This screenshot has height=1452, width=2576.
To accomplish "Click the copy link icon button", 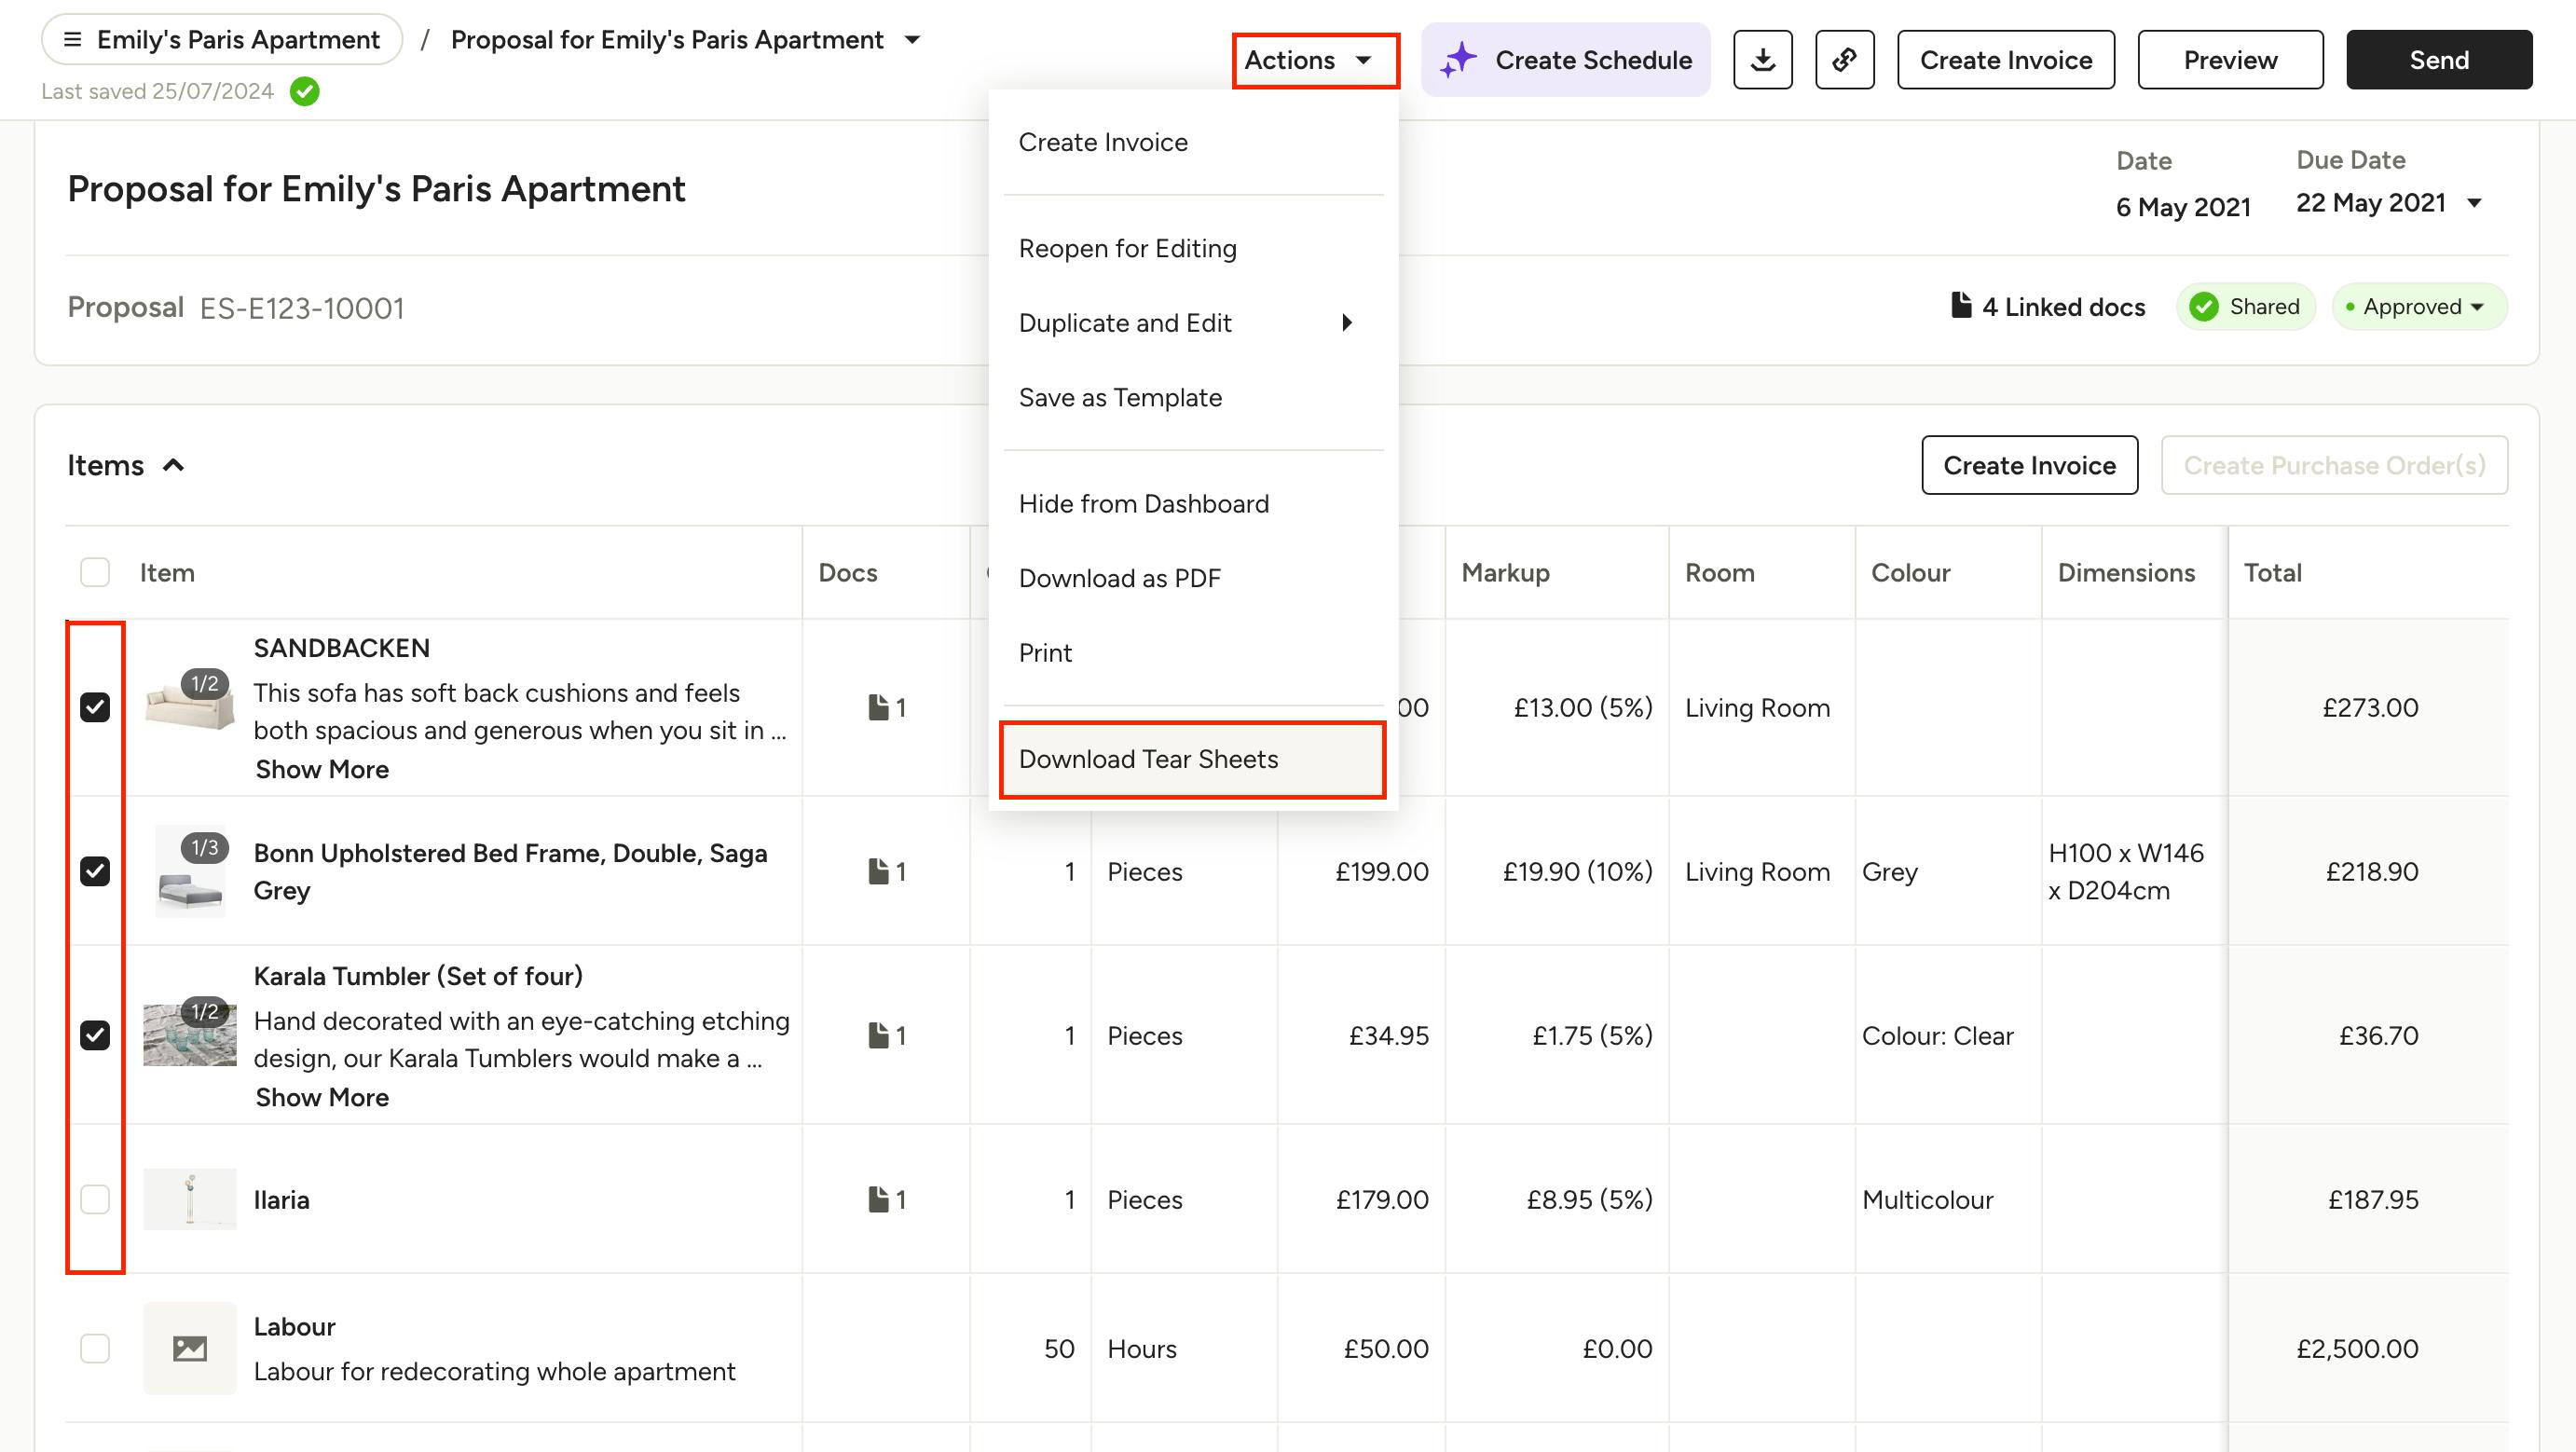I will 1844,60.
